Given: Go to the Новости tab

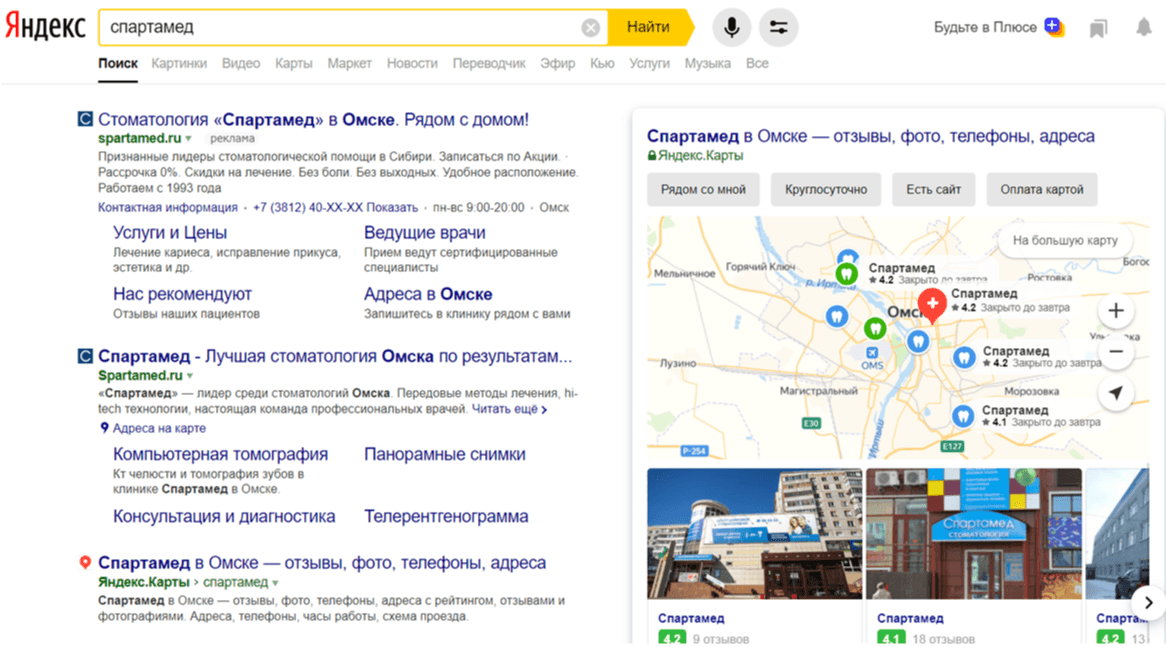Looking at the screenshot, I should 412,64.
